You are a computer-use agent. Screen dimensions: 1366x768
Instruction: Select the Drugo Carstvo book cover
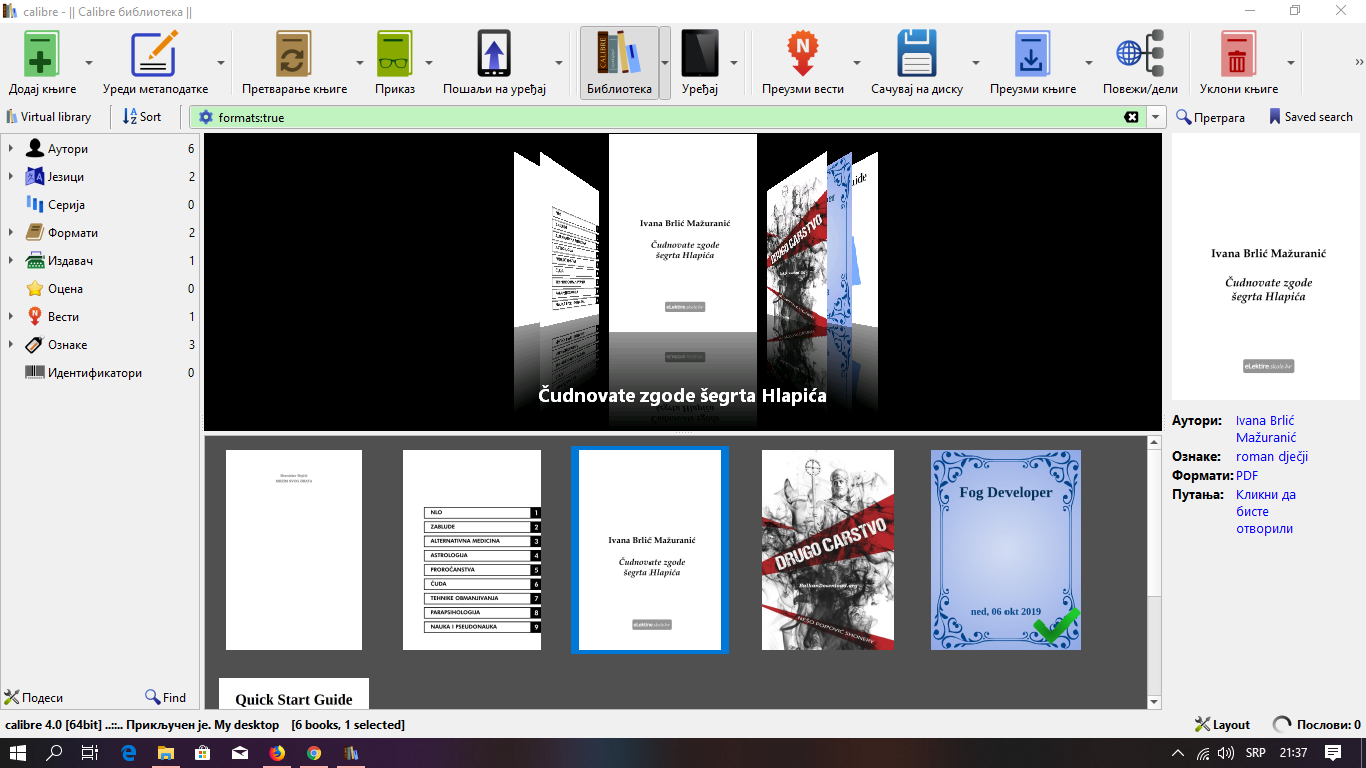click(828, 550)
